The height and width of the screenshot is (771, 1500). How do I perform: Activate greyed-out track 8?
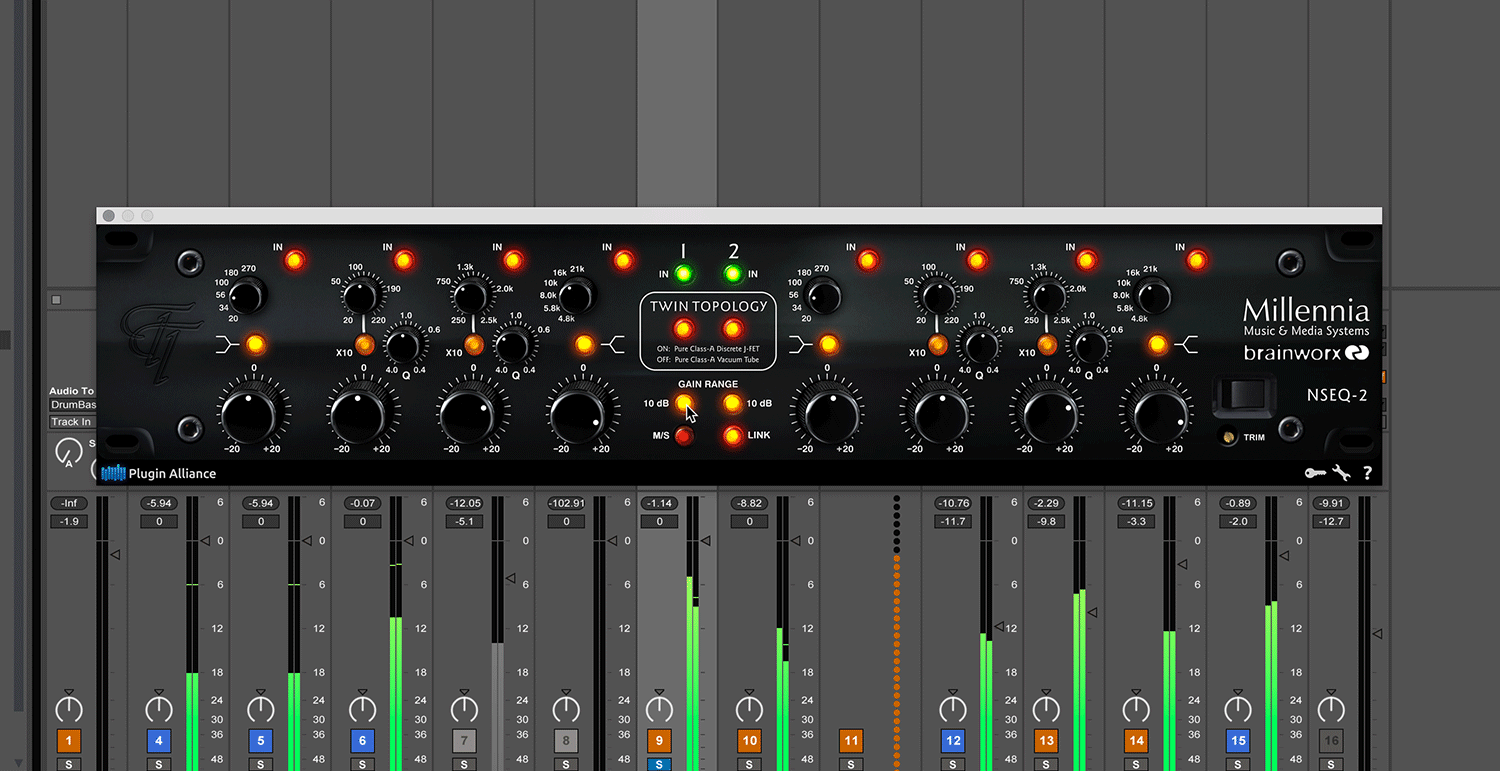tap(566, 741)
